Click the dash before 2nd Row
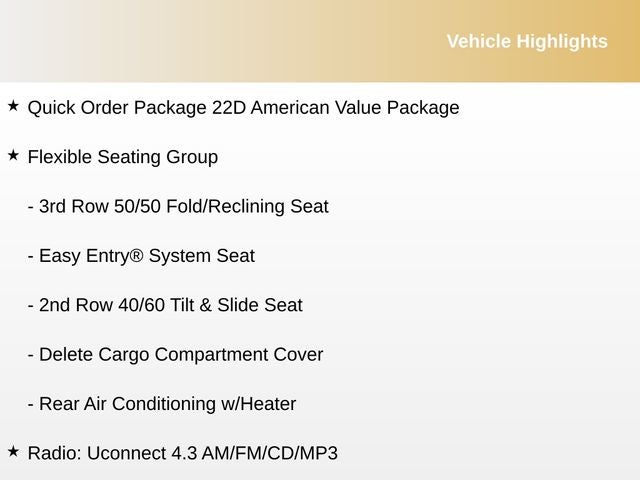This screenshot has height=480, width=640. [31, 306]
